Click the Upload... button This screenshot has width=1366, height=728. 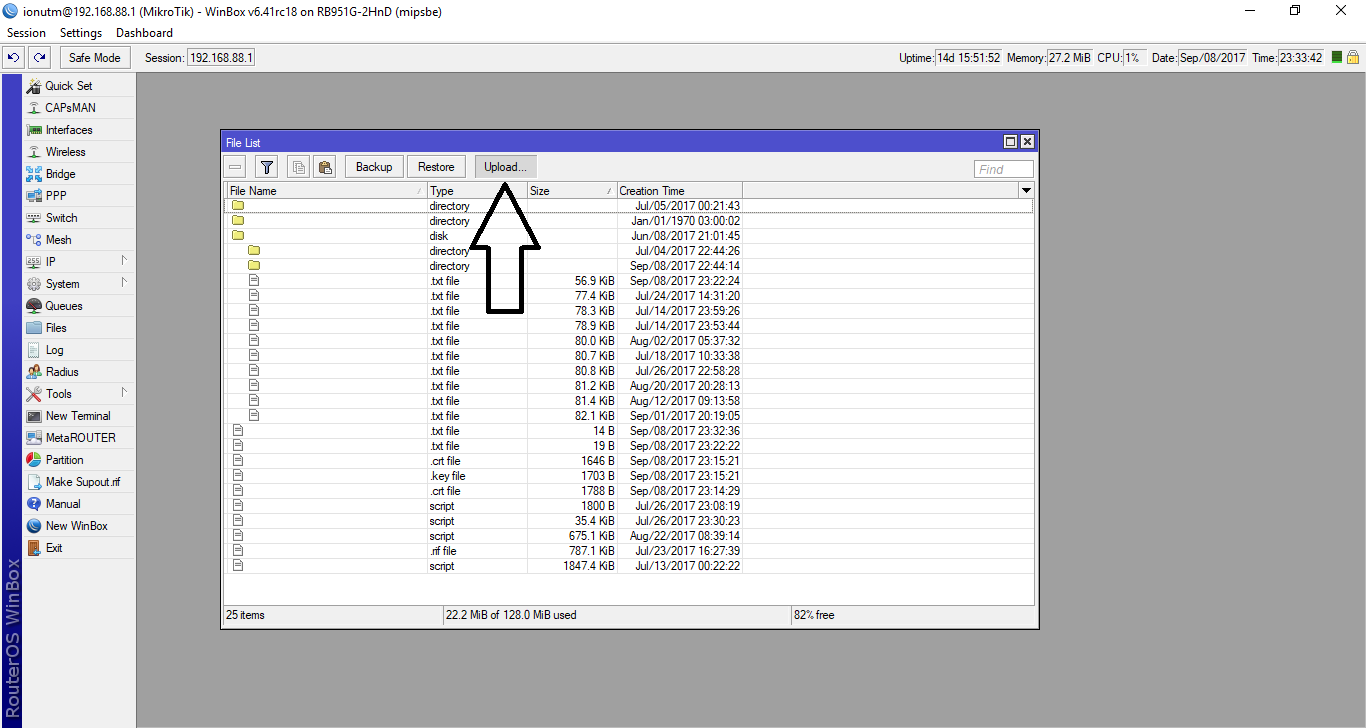click(x=505, y=167)
